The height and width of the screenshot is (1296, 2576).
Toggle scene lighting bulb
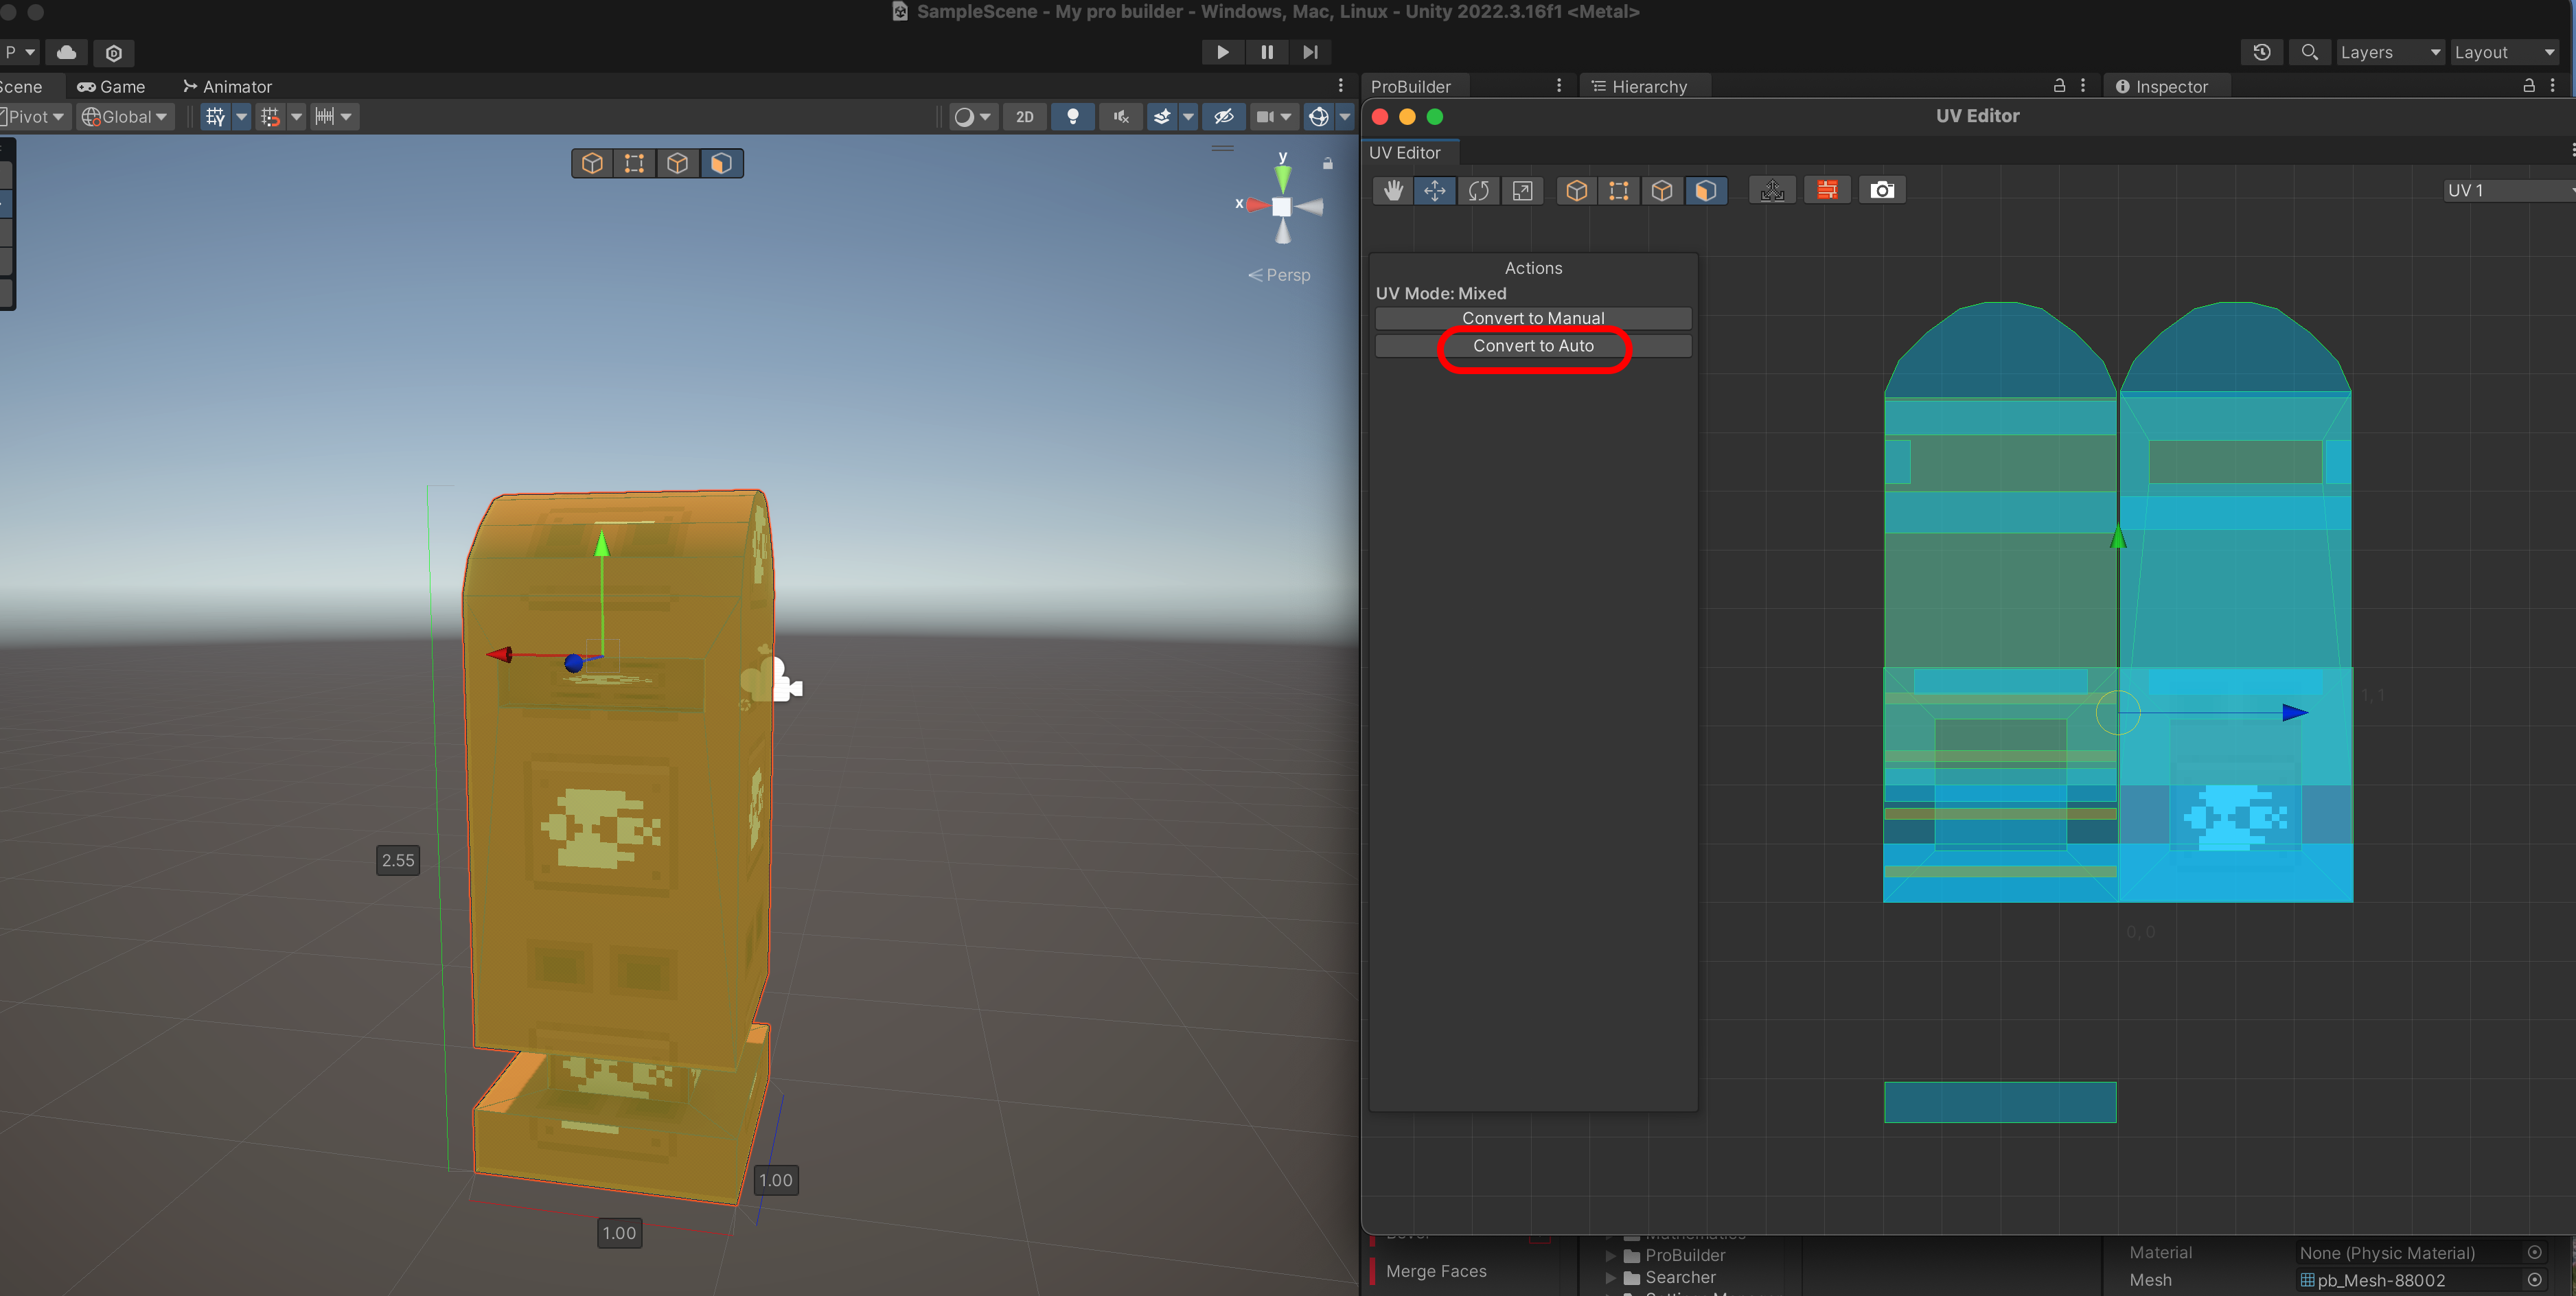pyautogui.click(x=1072, y=117)
